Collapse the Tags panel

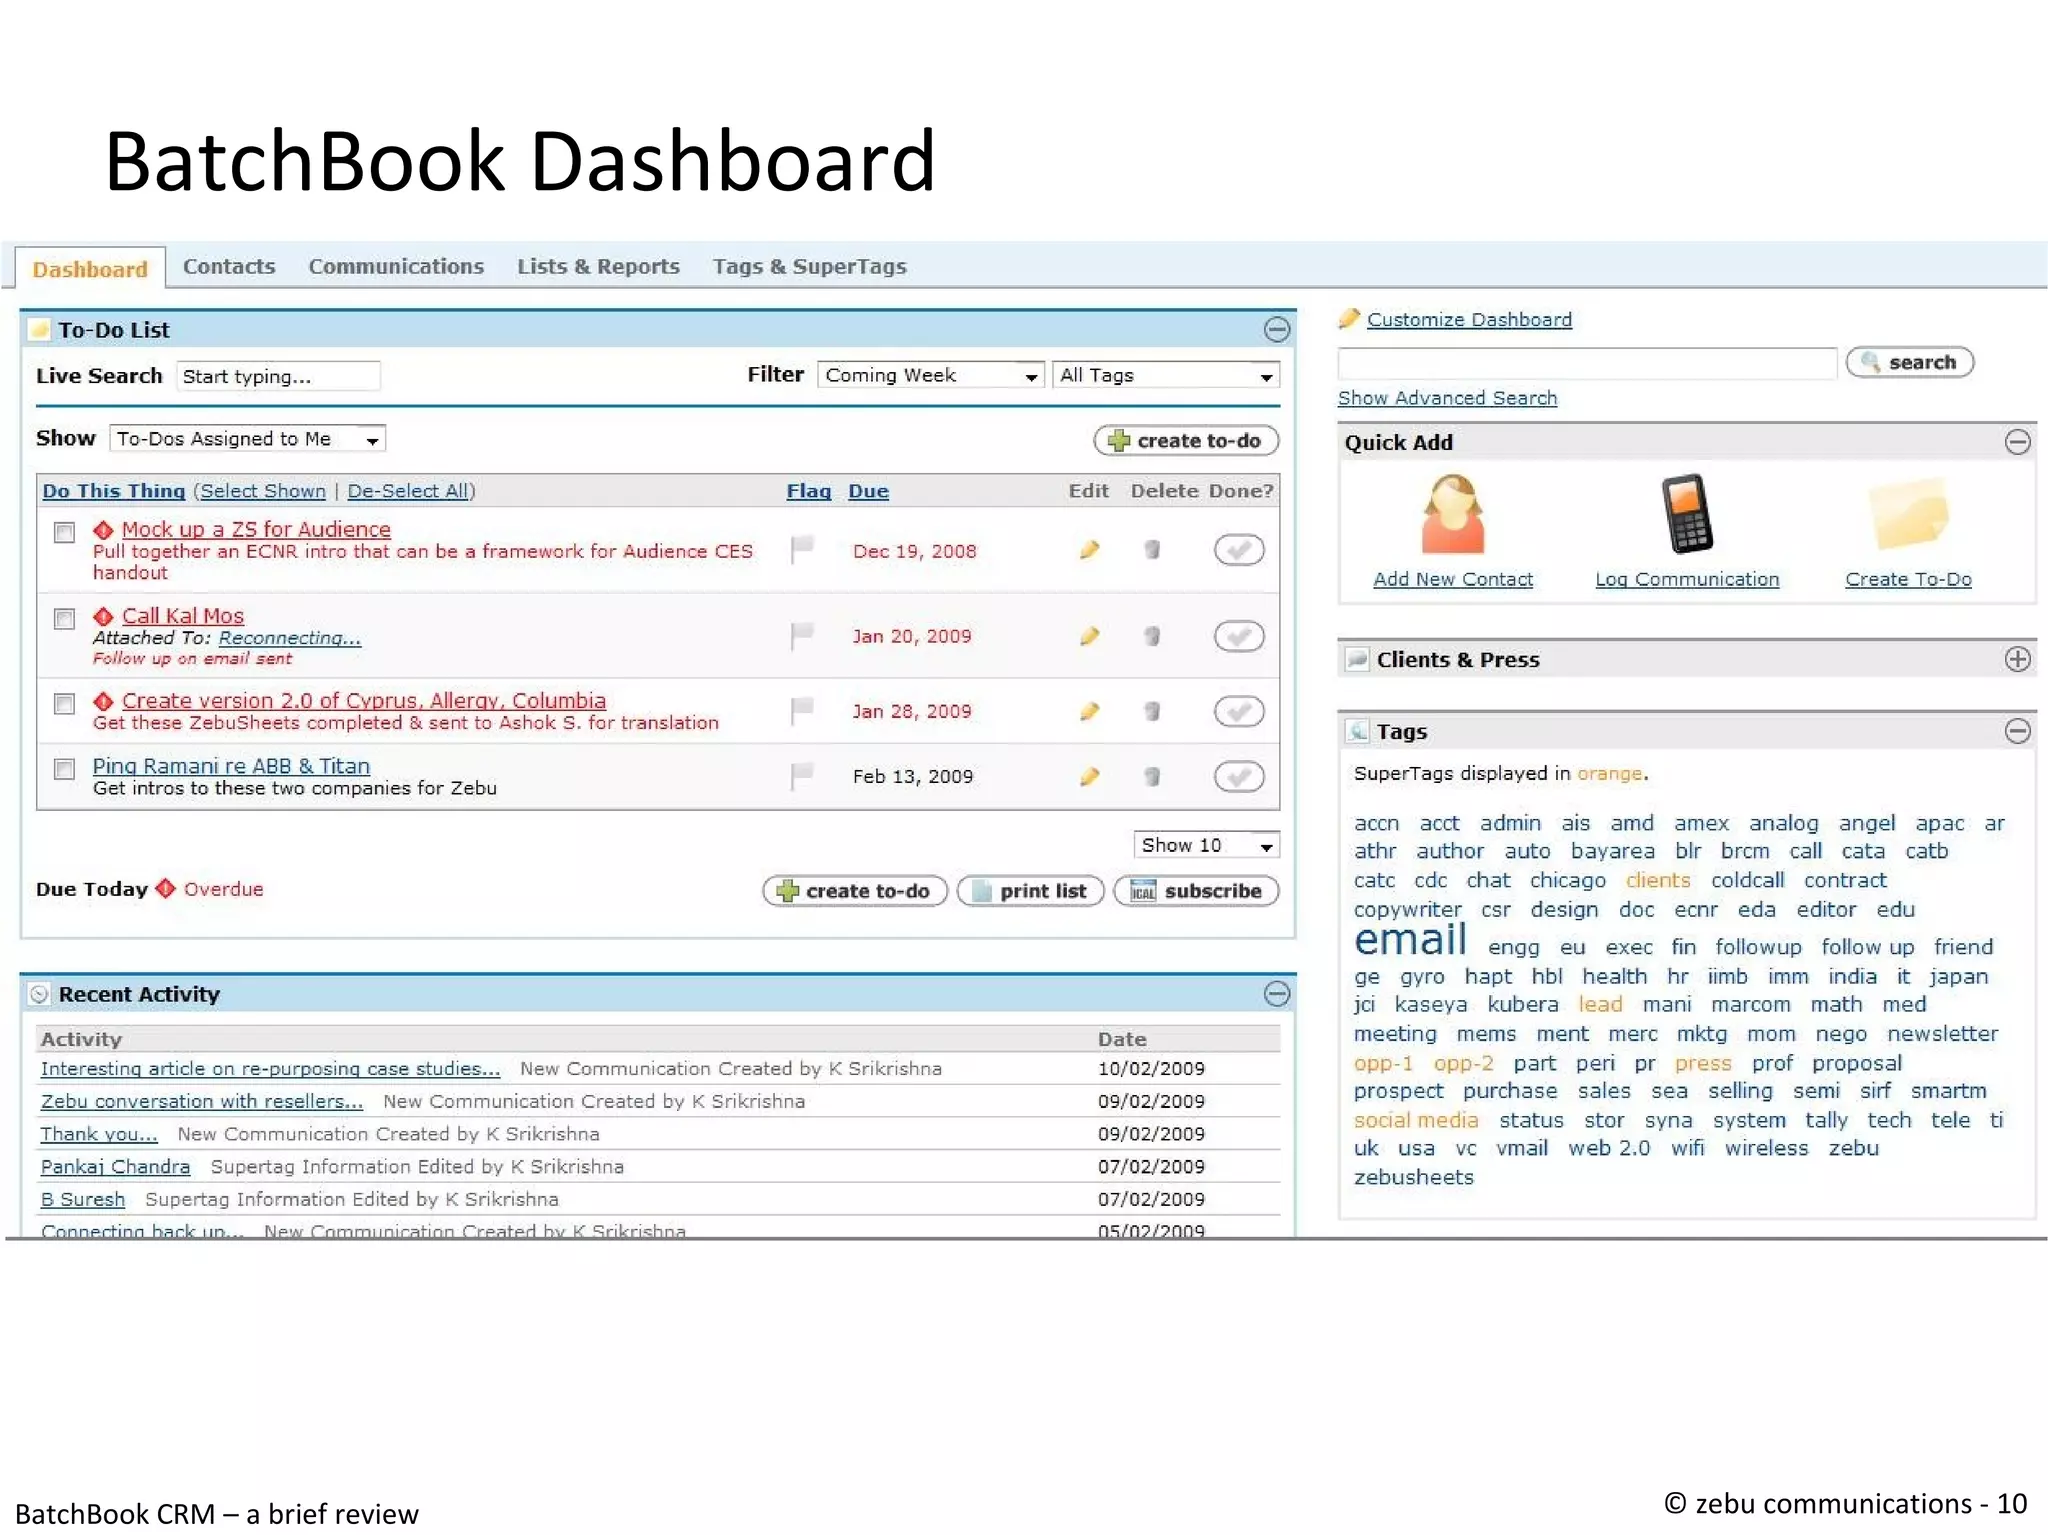2018,731
